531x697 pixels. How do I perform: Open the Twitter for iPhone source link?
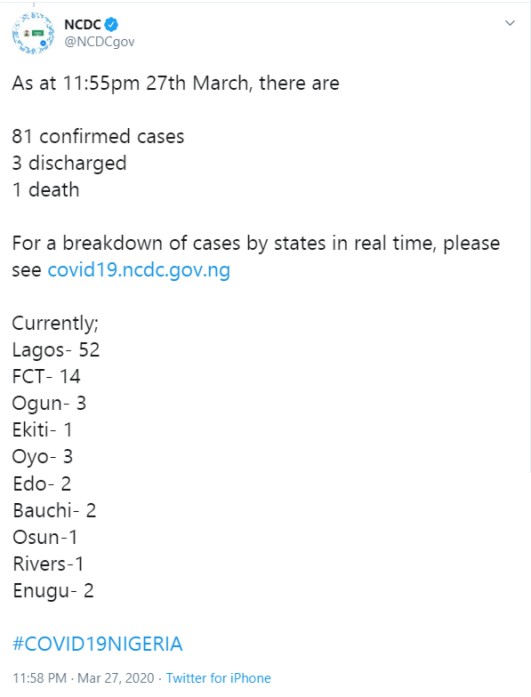tap(218, 678)
